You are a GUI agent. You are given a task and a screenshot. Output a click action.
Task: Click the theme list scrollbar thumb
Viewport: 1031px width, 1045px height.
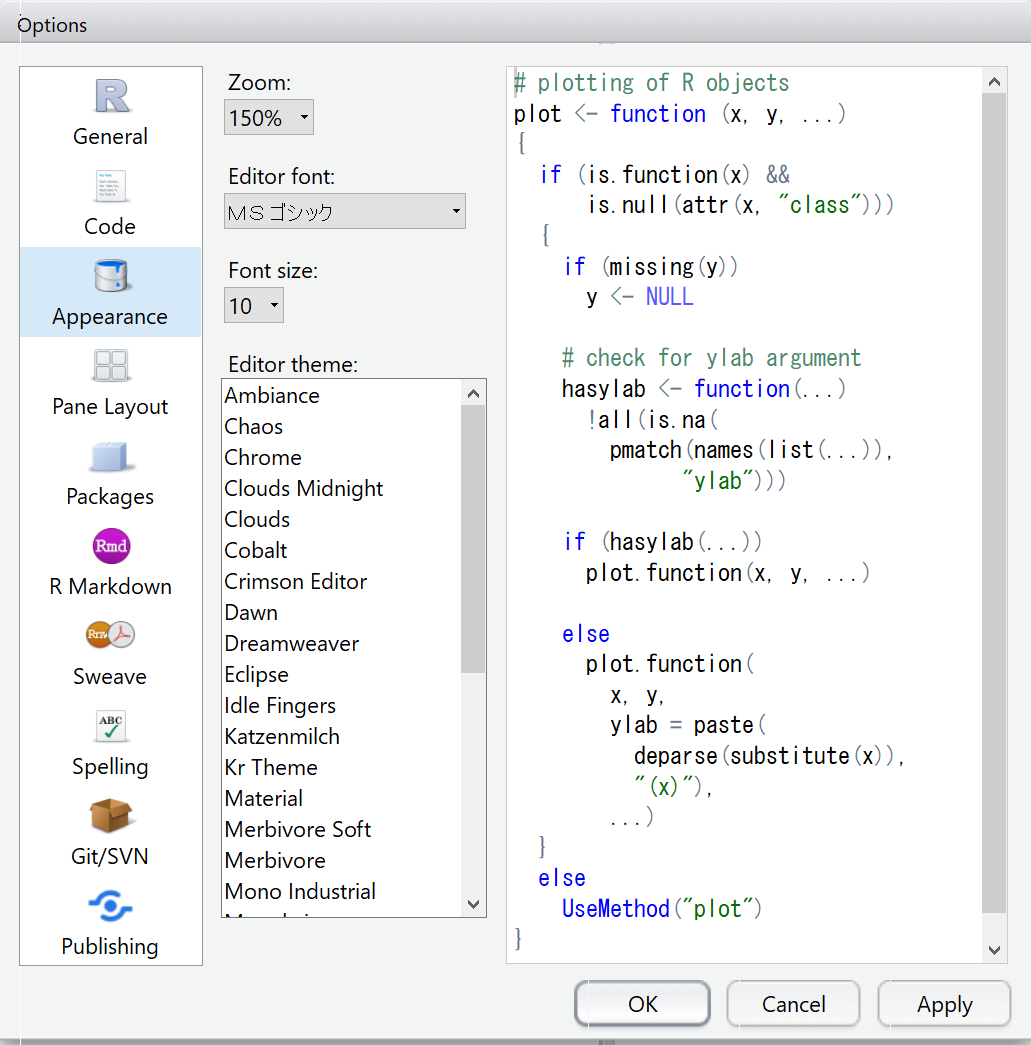point(473,539)
